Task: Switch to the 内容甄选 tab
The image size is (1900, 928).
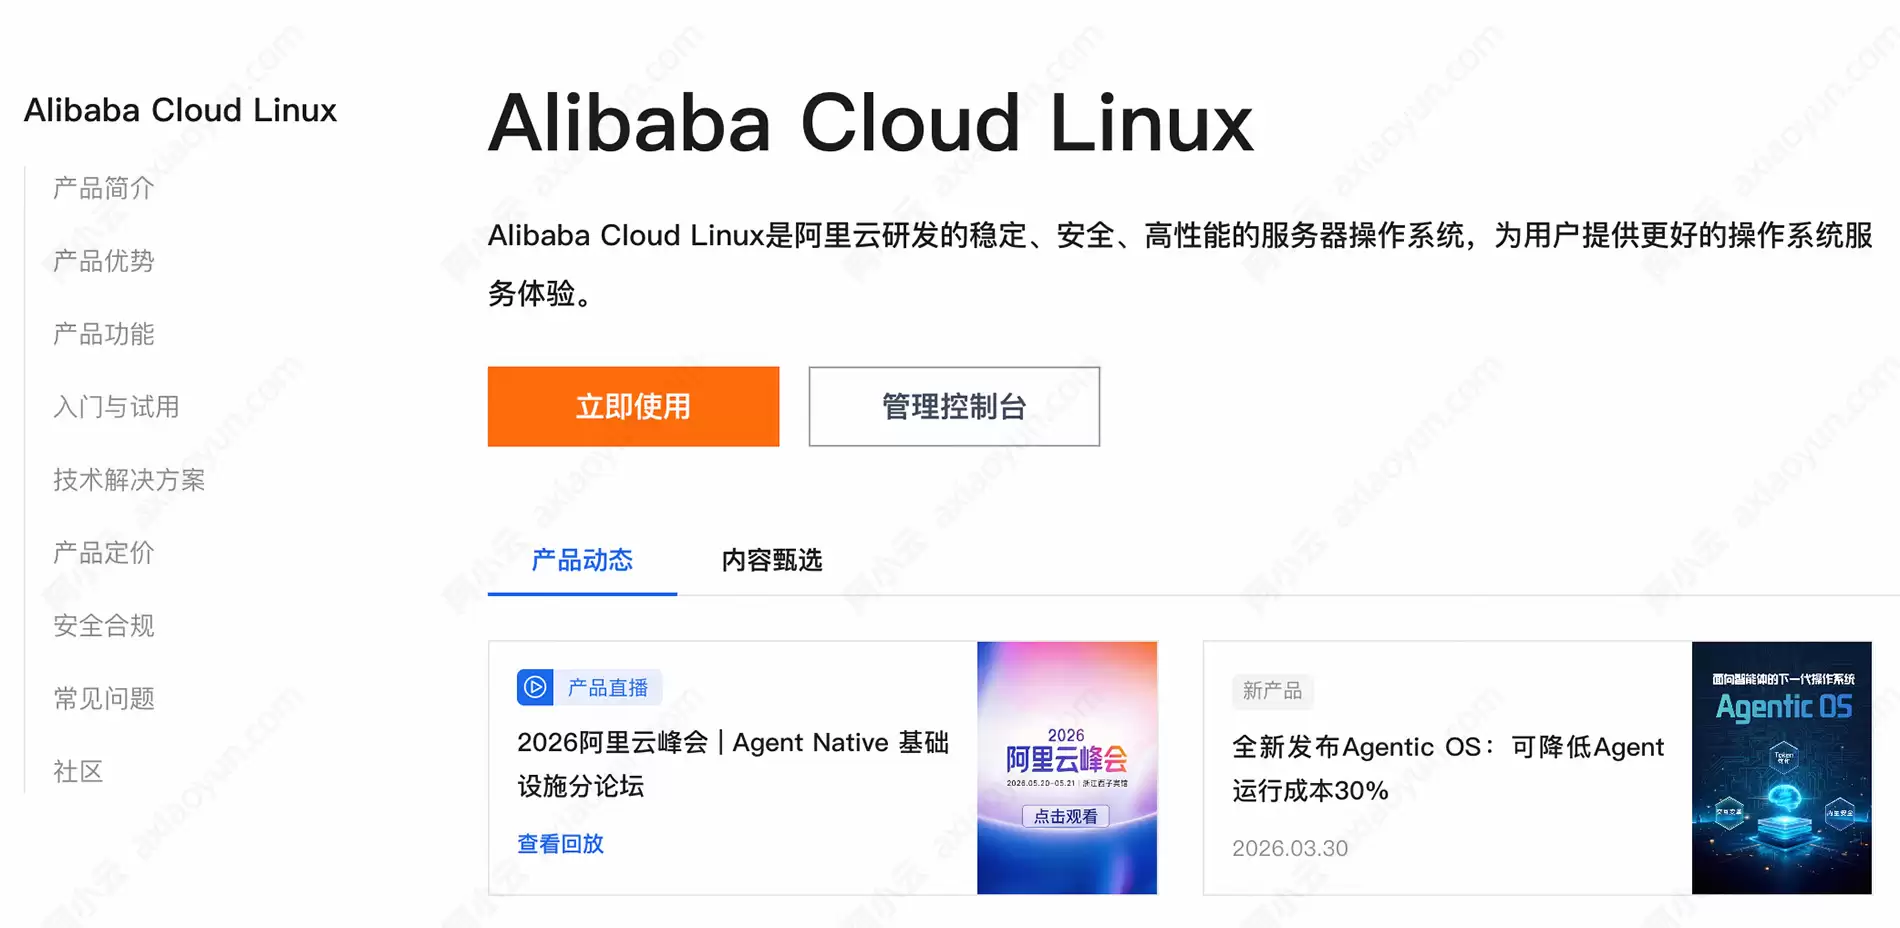Action: pos(772,560)
